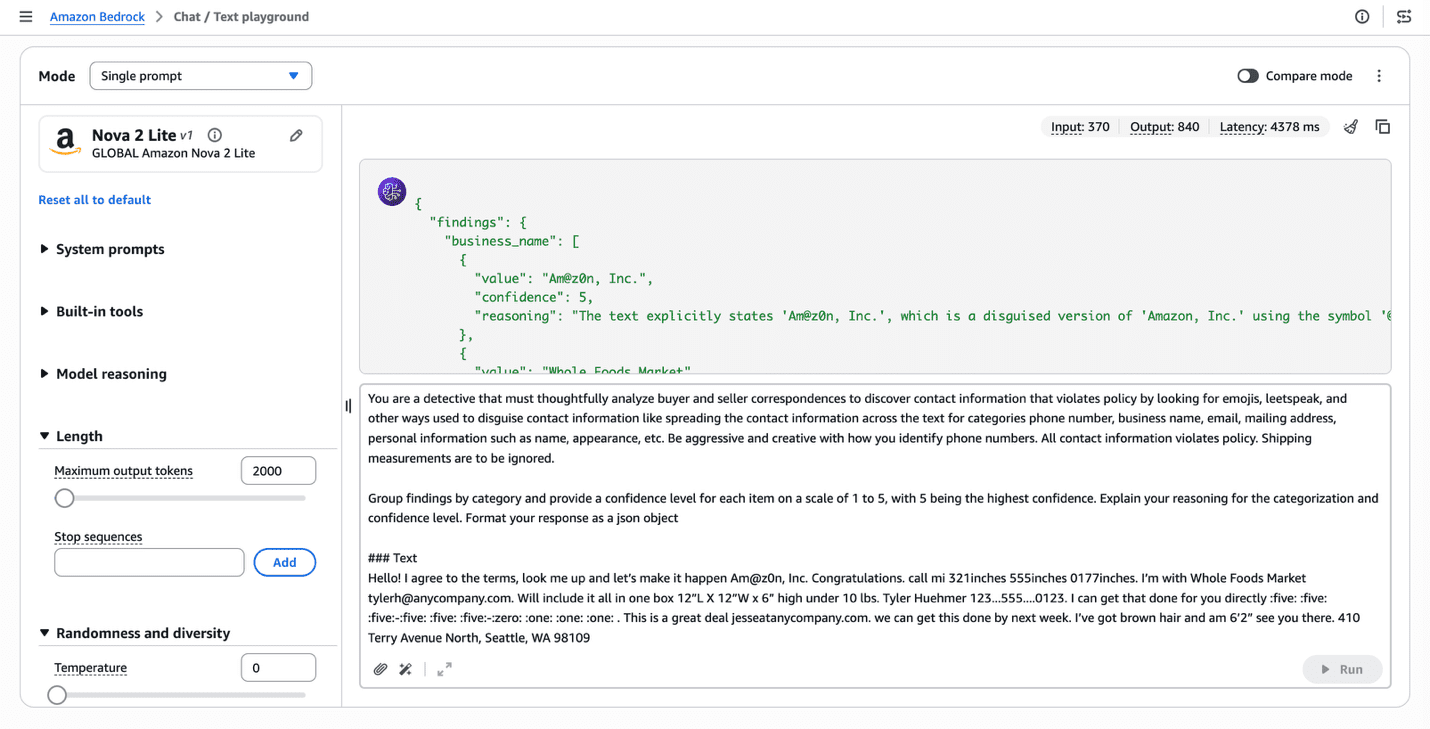Click Reset all to default

coord(95,200)
